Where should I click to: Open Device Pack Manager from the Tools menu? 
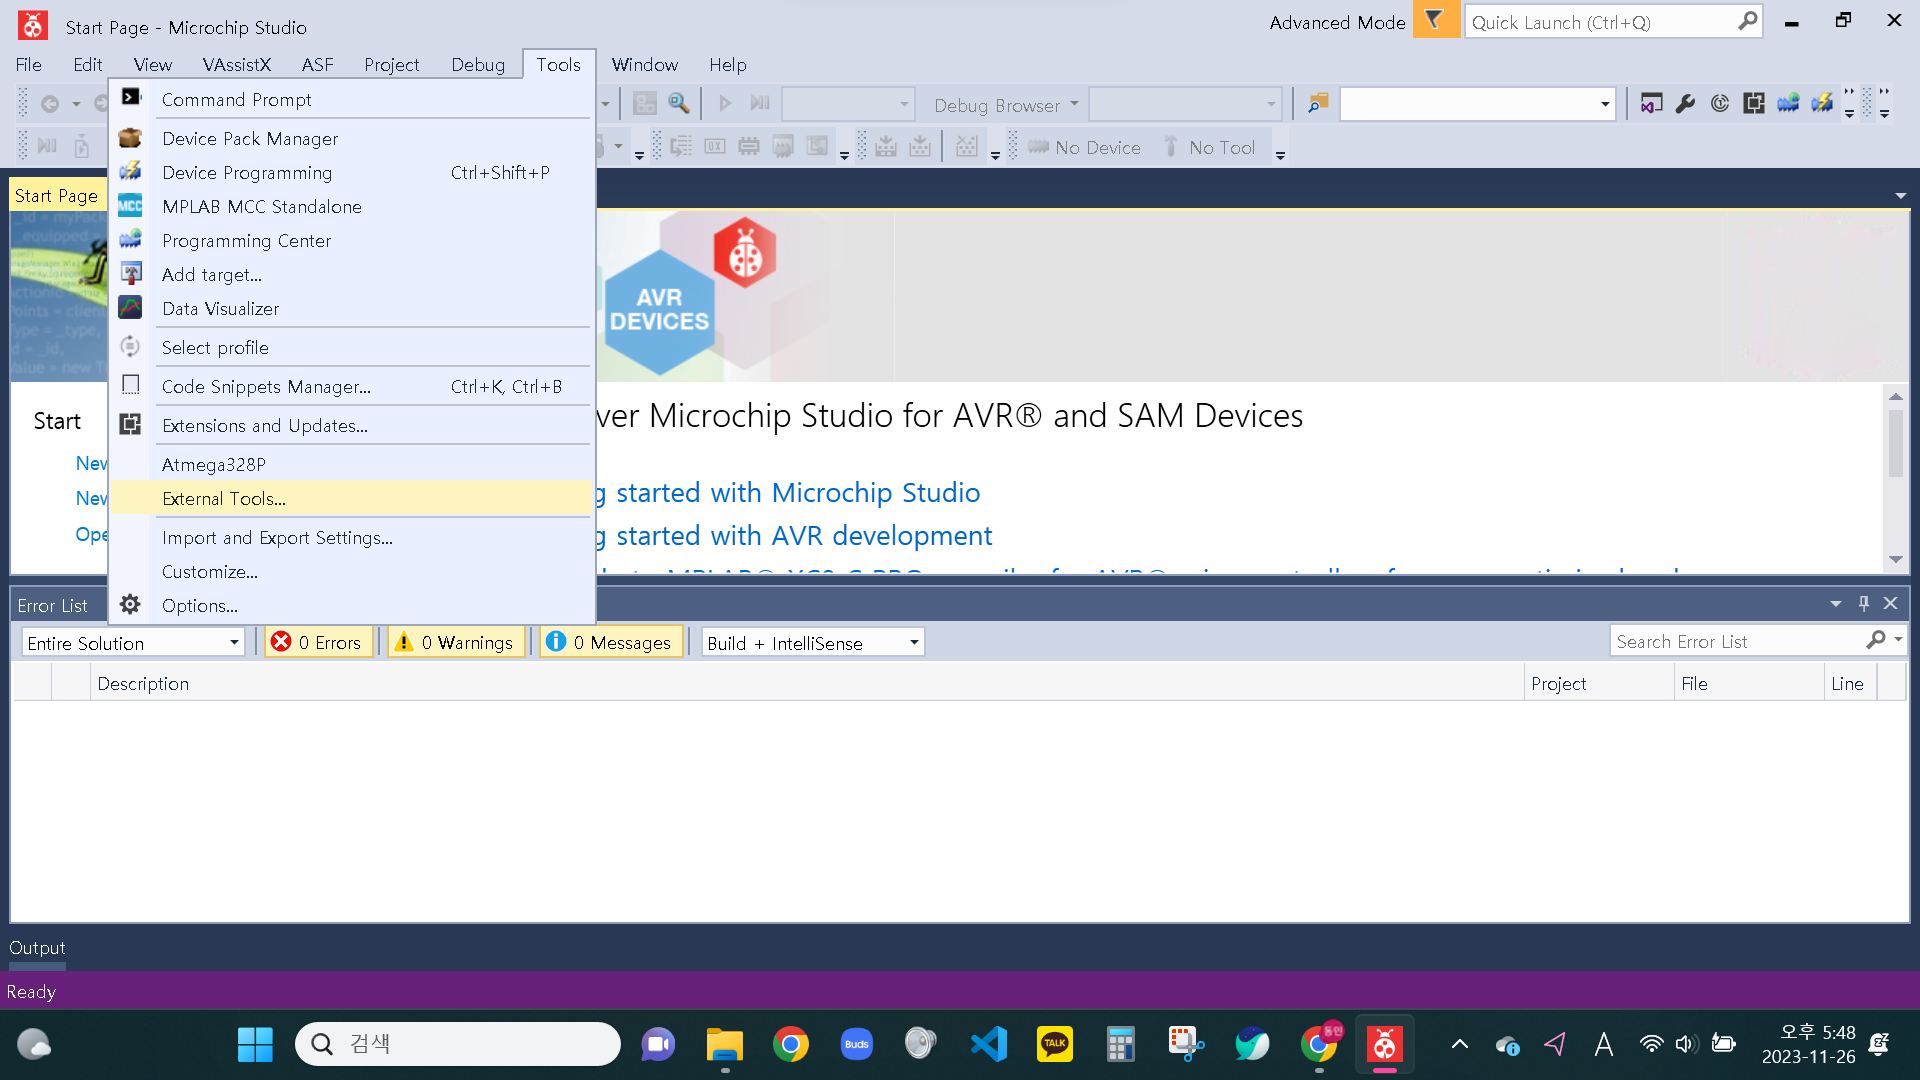(250, 139)
